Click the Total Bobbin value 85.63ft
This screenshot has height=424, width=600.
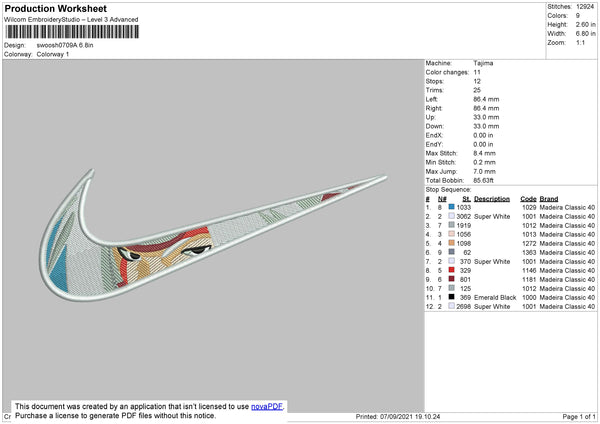[x=484, y=180]
